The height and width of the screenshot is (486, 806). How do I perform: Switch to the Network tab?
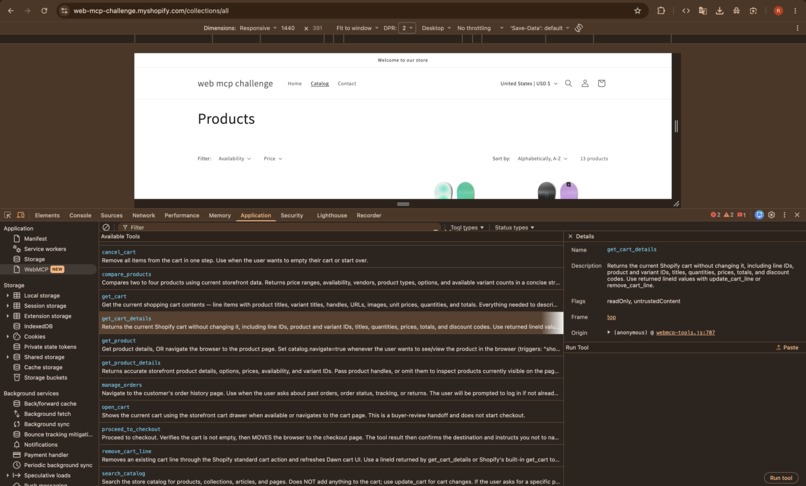143,215
